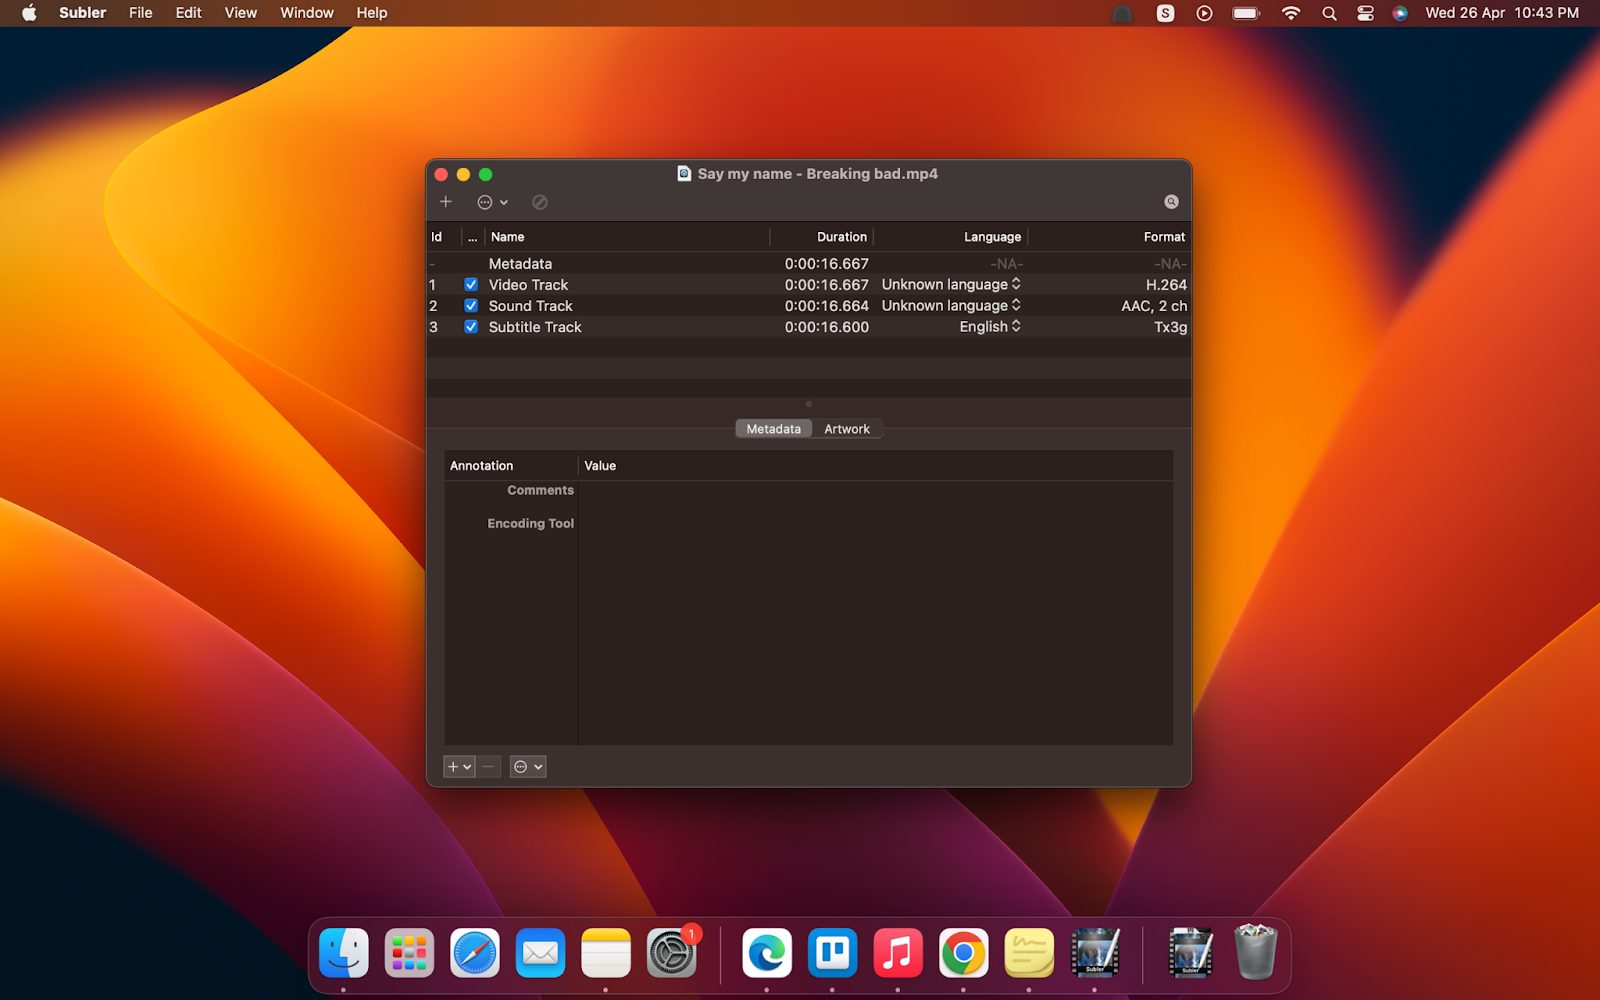
Task: Select the Encoding Tool annotation row
Action: pos(808,523)
